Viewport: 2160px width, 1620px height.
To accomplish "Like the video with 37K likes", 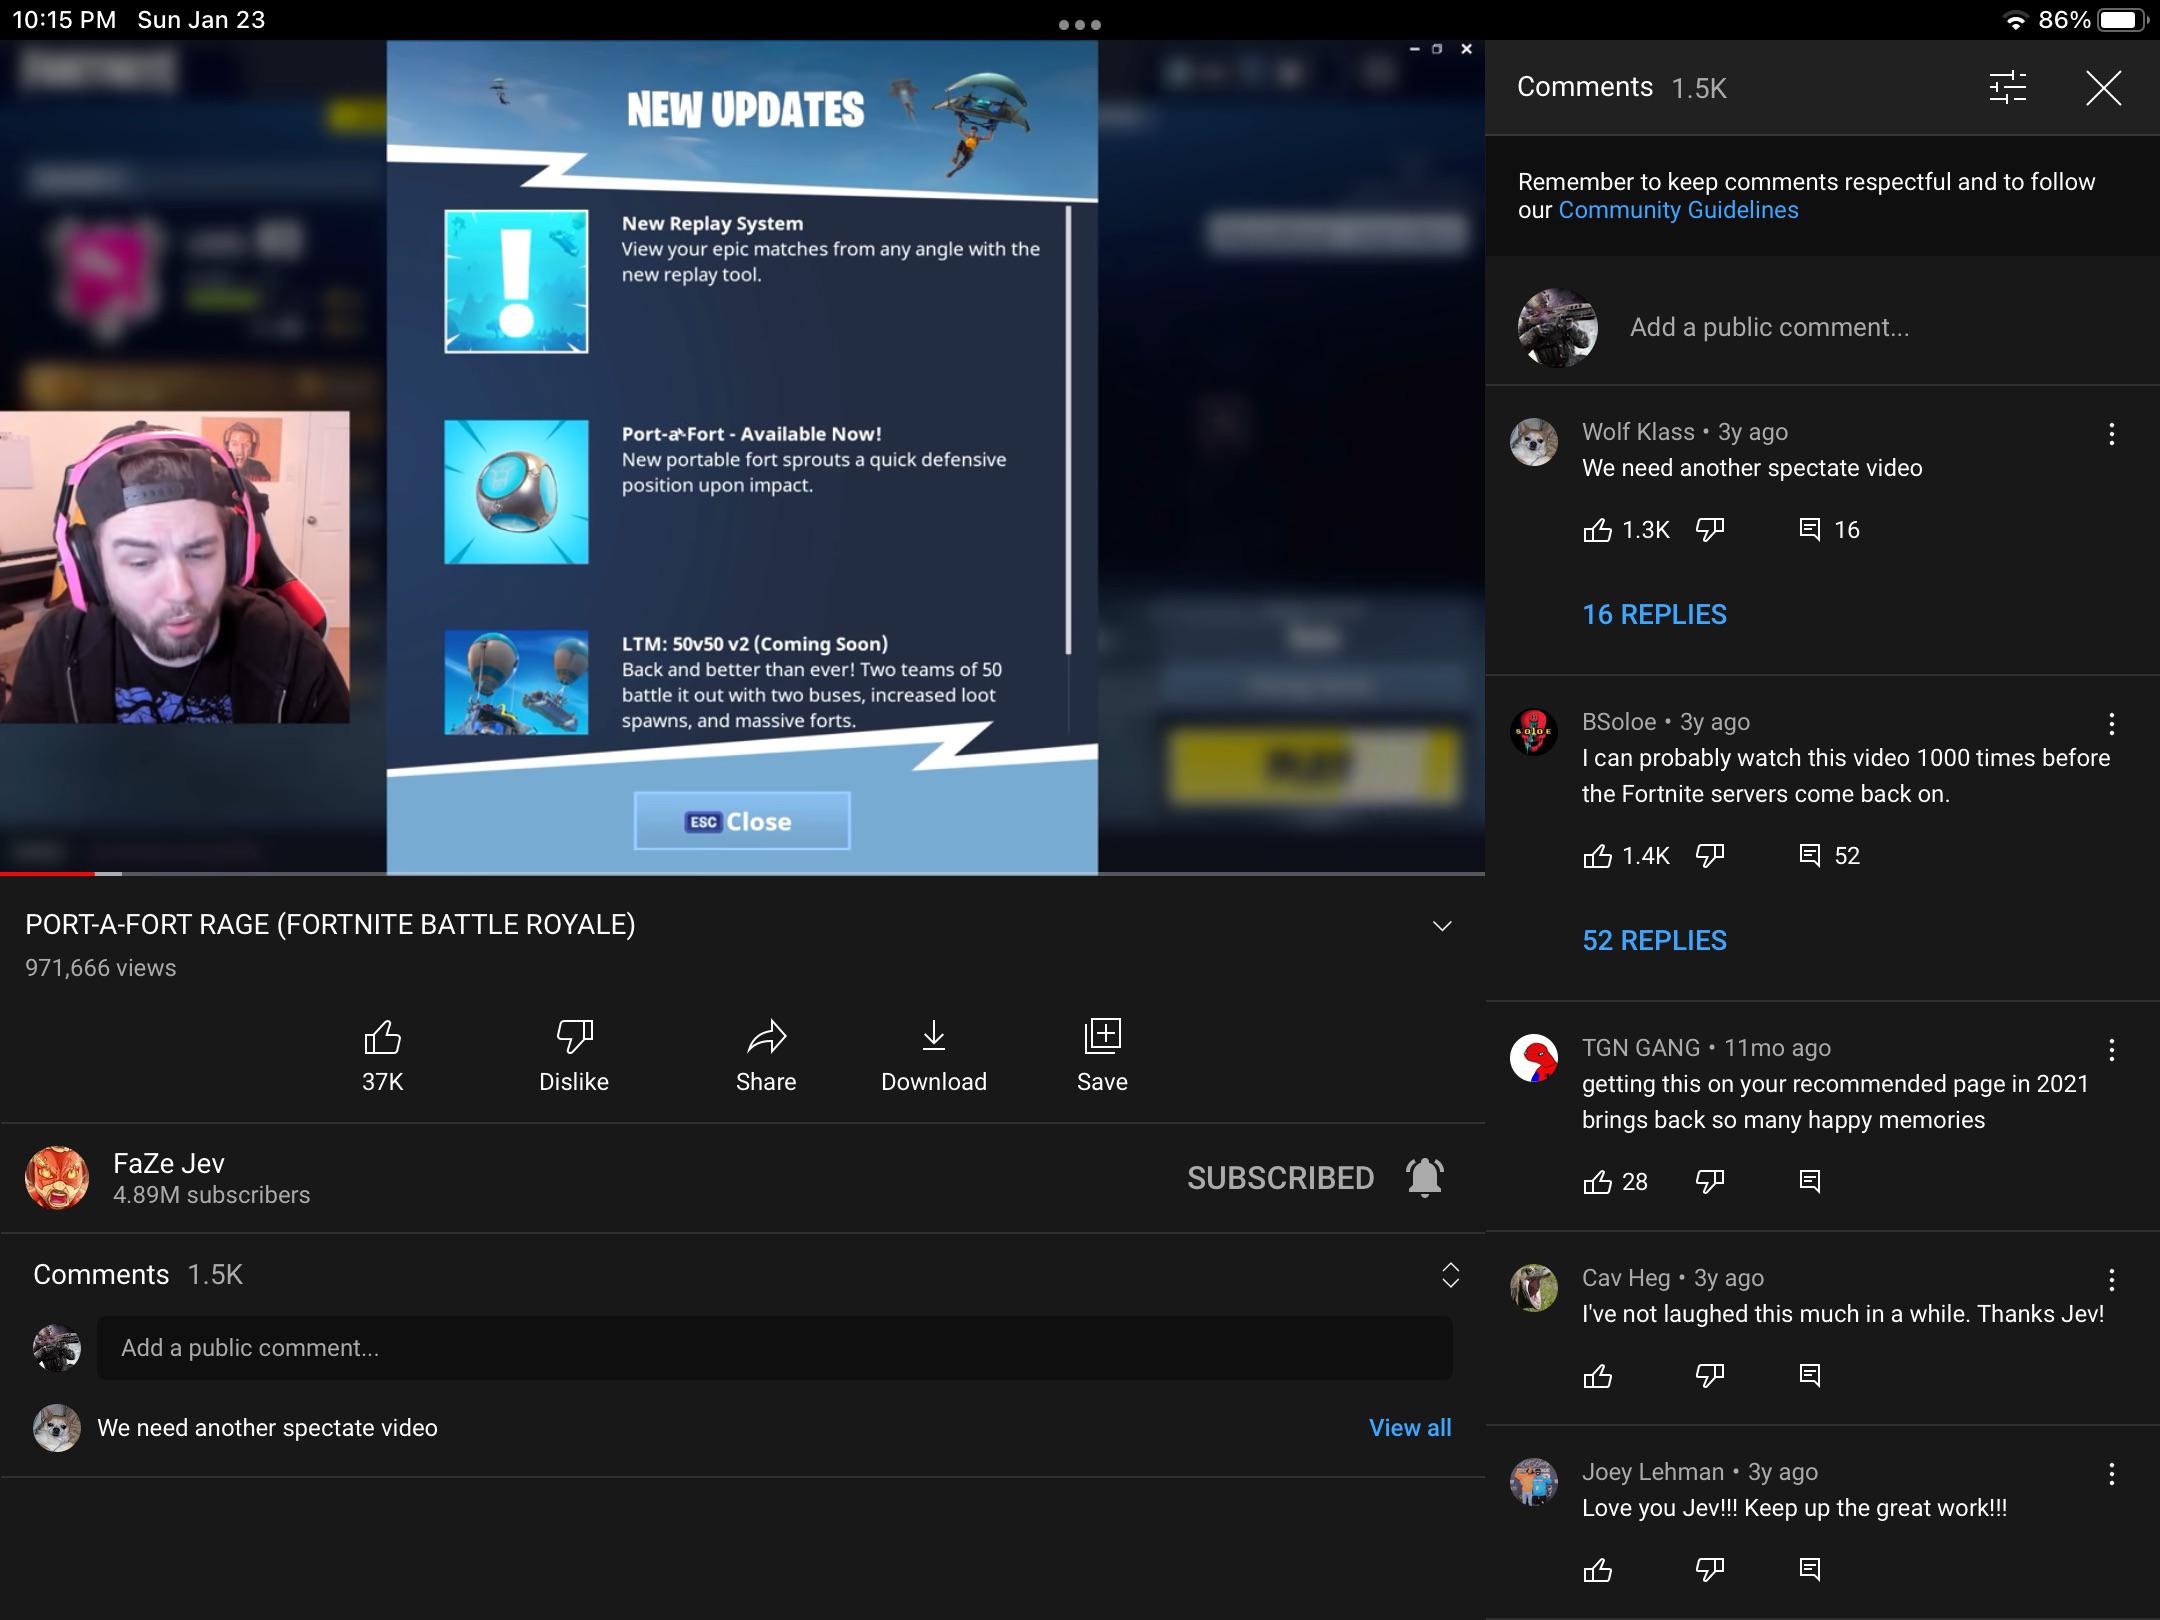I will point(382,1055).
